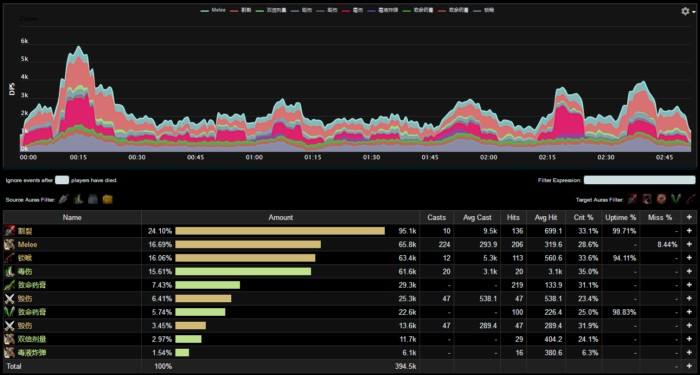Expand the 5.74% 致命药膏 row
Screen dimensions: 700x375
[689, 312]
